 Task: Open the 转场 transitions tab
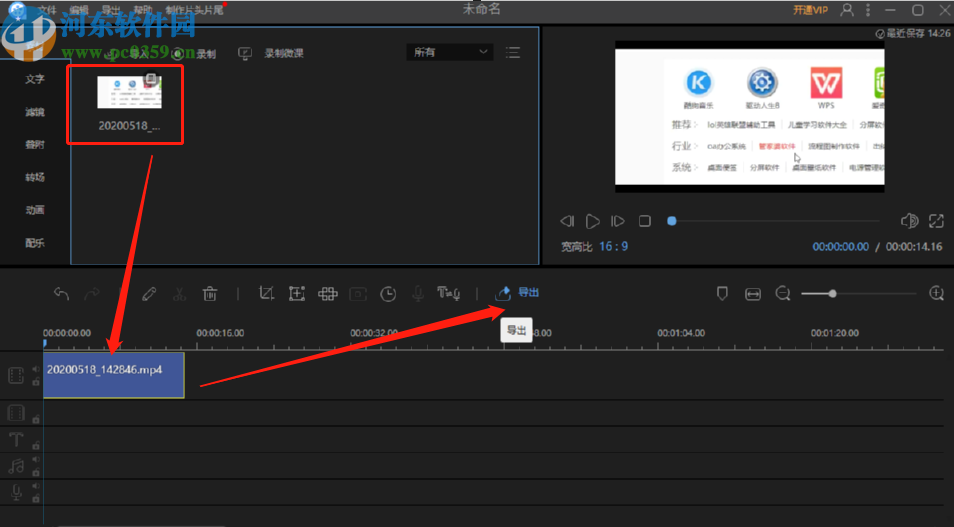[x=35, y=177]
